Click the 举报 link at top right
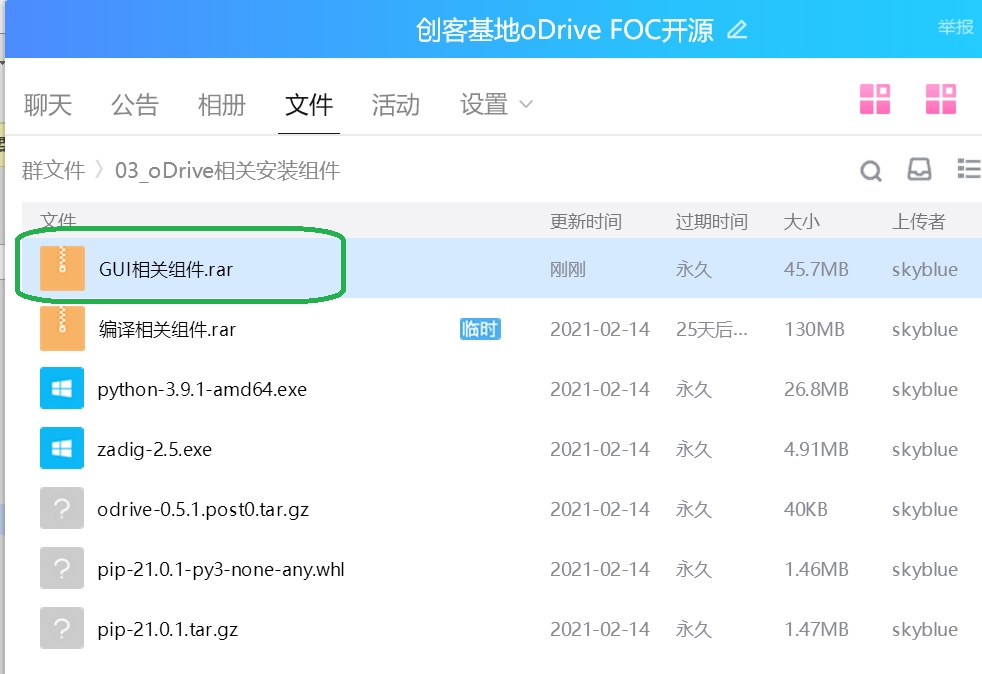The height and width of the screenshot is (674, 982). click(x=953, y=28)
